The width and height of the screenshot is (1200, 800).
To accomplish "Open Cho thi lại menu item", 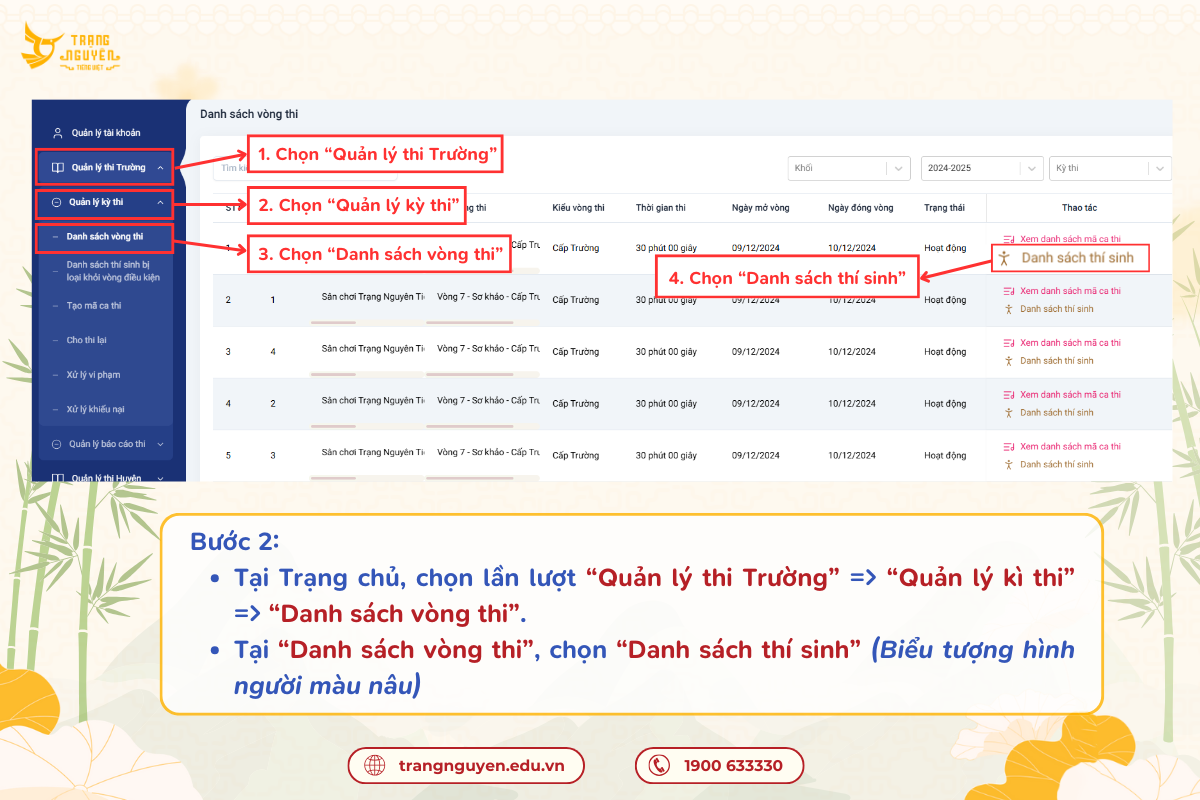I will click(86, 340).
